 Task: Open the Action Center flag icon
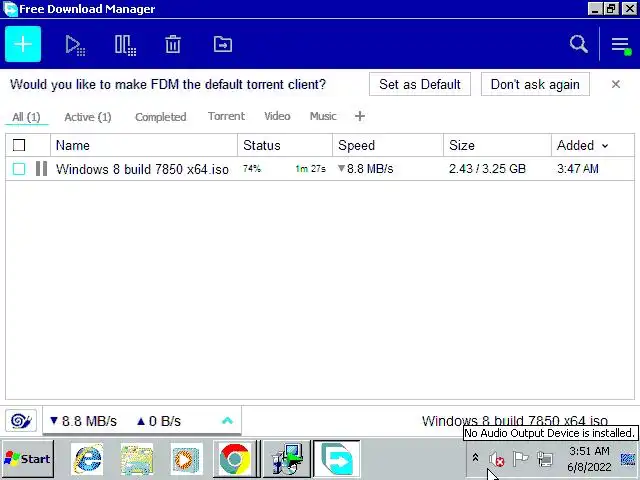tap(520, 459)
